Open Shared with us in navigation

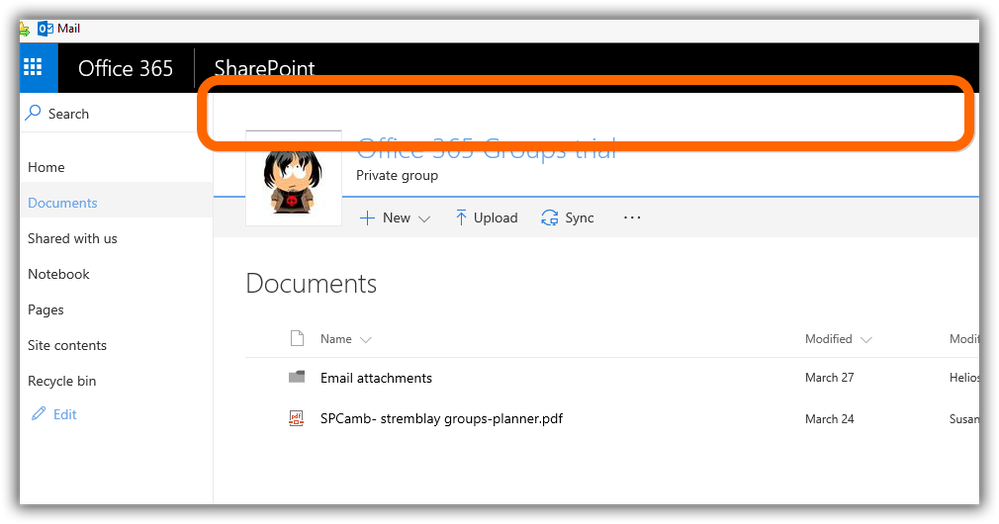pos(73,238)
